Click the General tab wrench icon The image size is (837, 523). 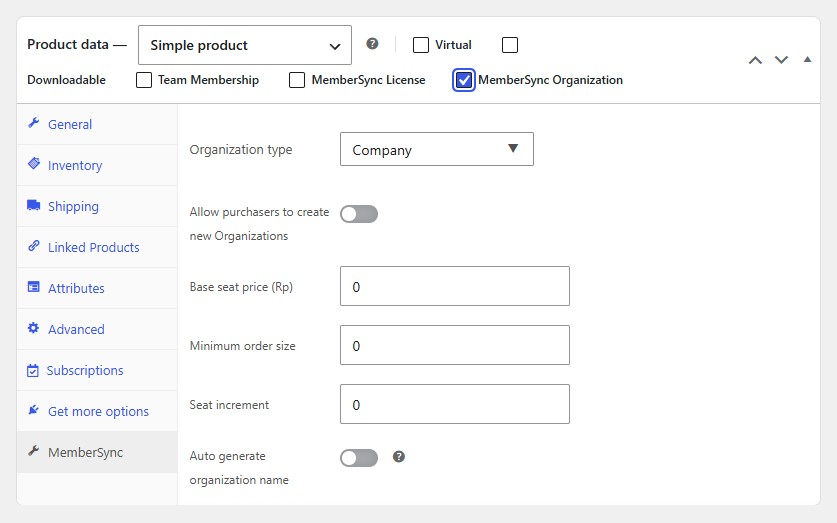[x=34, y=123]
